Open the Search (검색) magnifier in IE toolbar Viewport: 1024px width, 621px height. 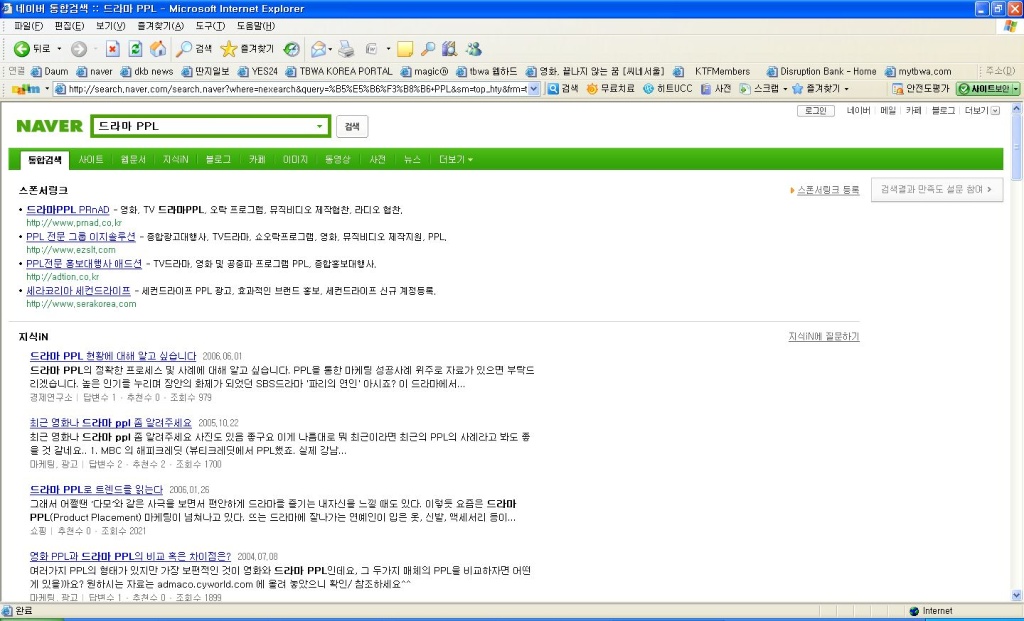[x=194, y=49]
